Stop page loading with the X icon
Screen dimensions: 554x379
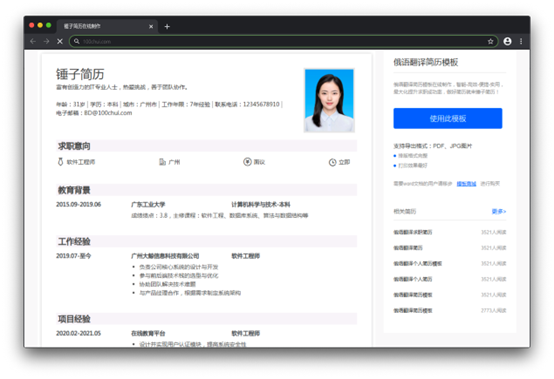(x=60, y=41)
